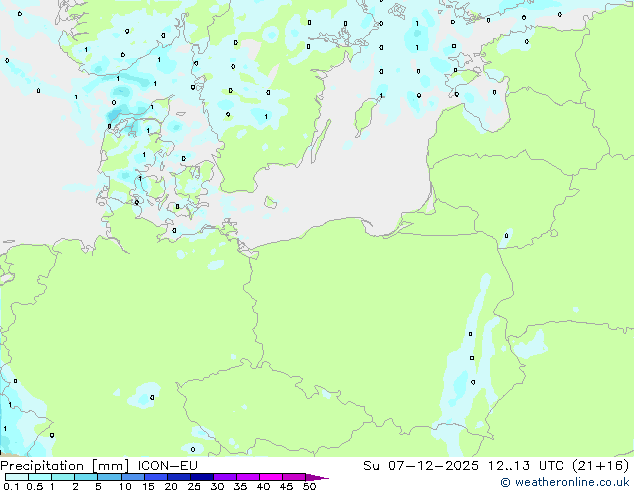Click the 20–25 mm legend swatch
Viewport: 634px width, 490px height.
pyautogui.click(x=178, y=477)
